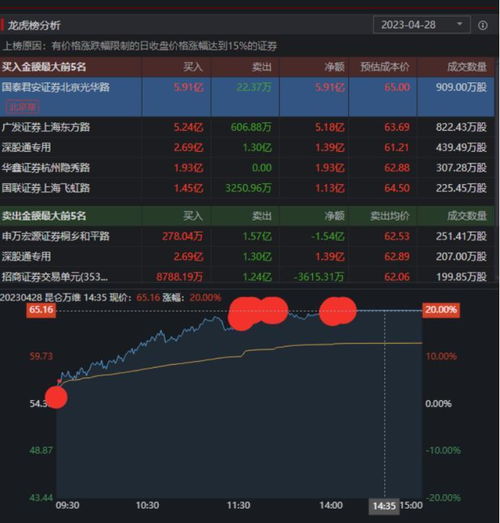Click the 14:35 time marker on axis

(384, 506)
